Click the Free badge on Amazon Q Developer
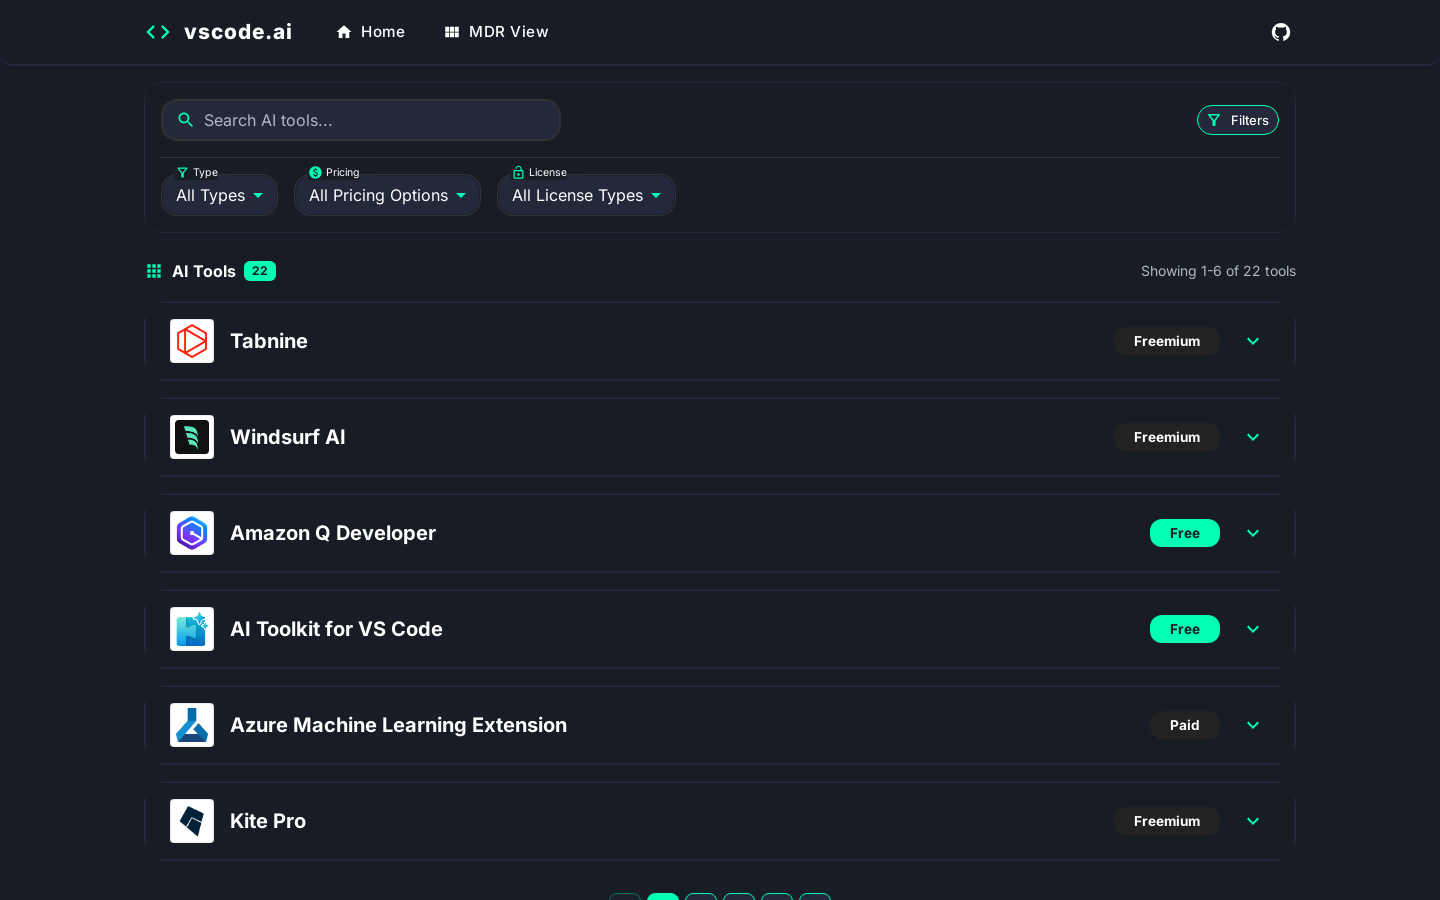Image resolution: width=1440 pixels, height=900 pixels. (x=1185, y=533)
